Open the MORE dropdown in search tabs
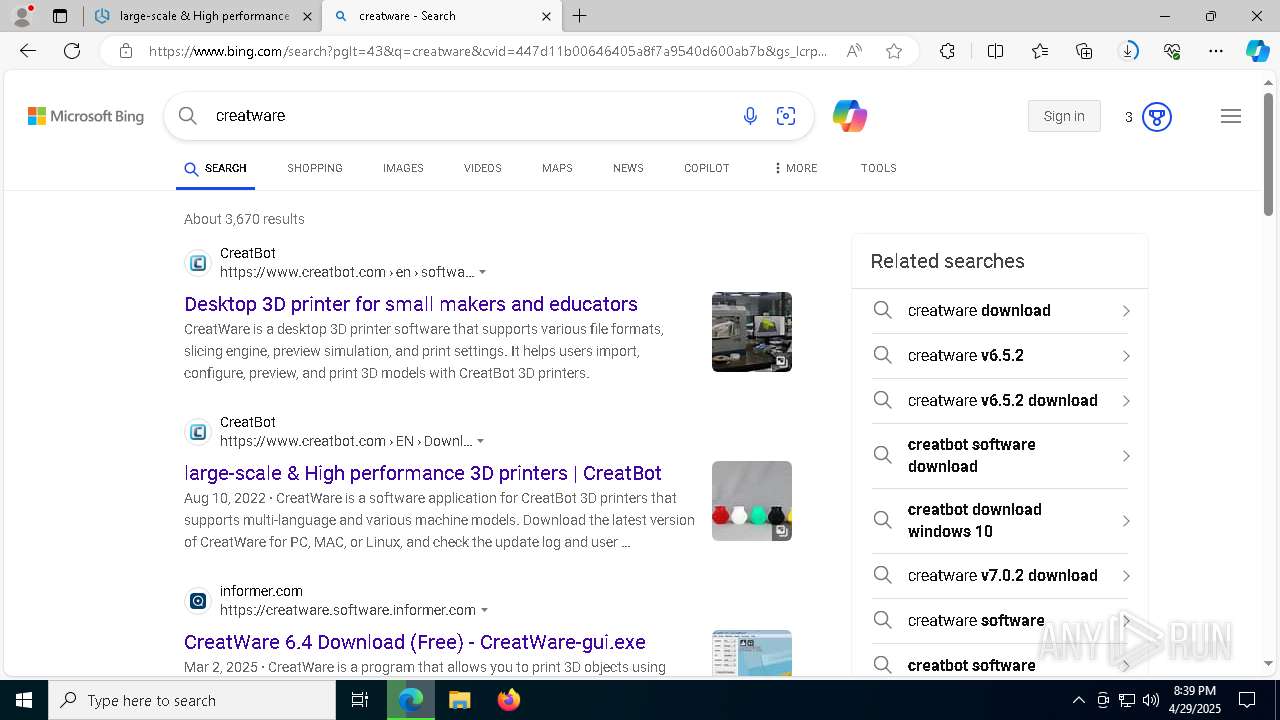 click(x=795, y=168)
